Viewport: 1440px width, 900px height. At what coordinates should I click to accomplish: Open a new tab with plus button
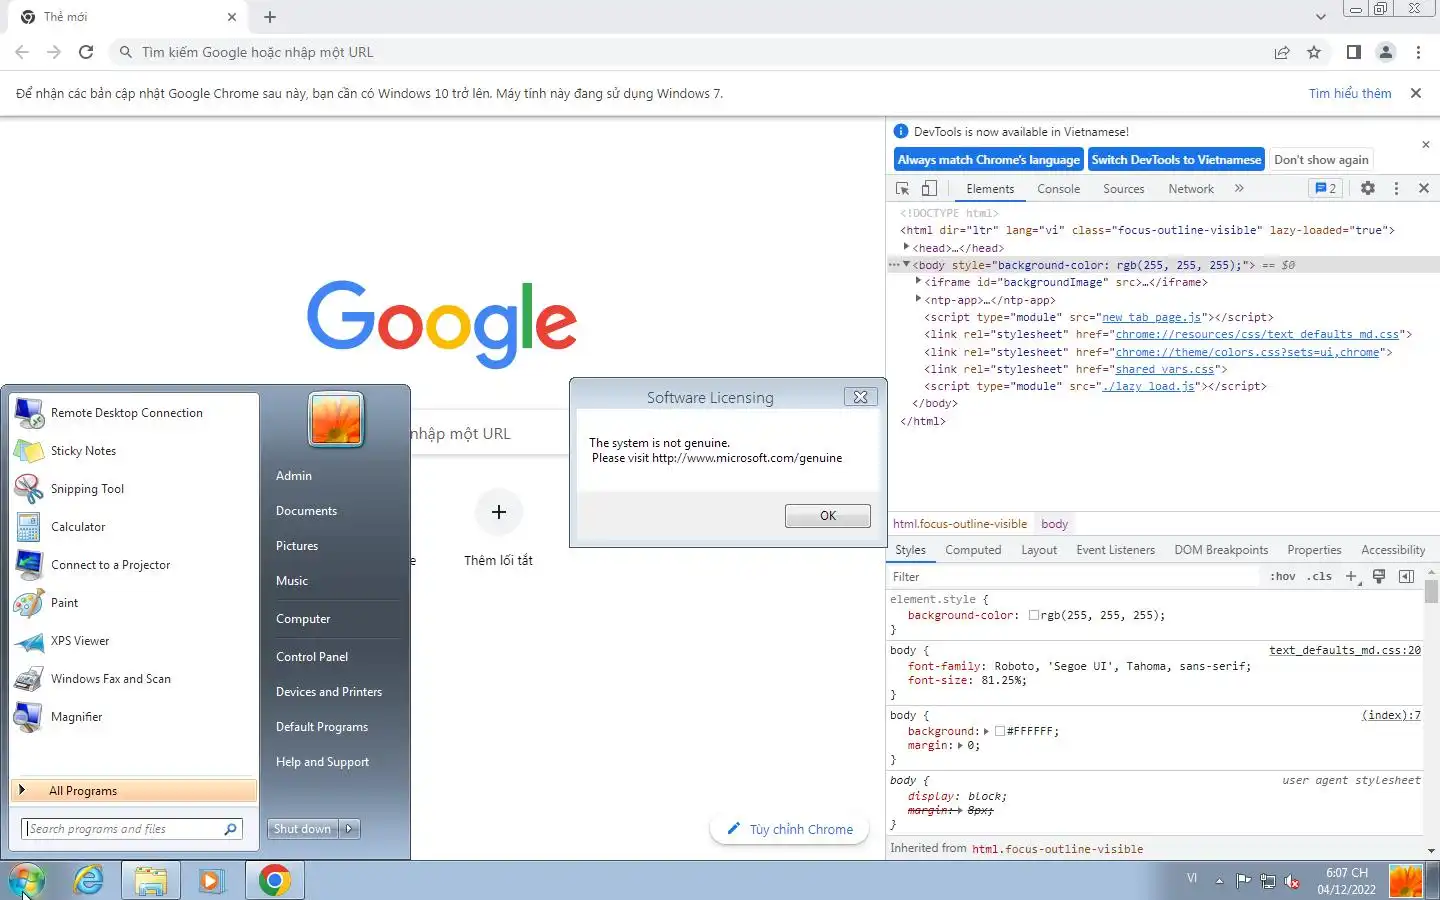click(270, 17)
